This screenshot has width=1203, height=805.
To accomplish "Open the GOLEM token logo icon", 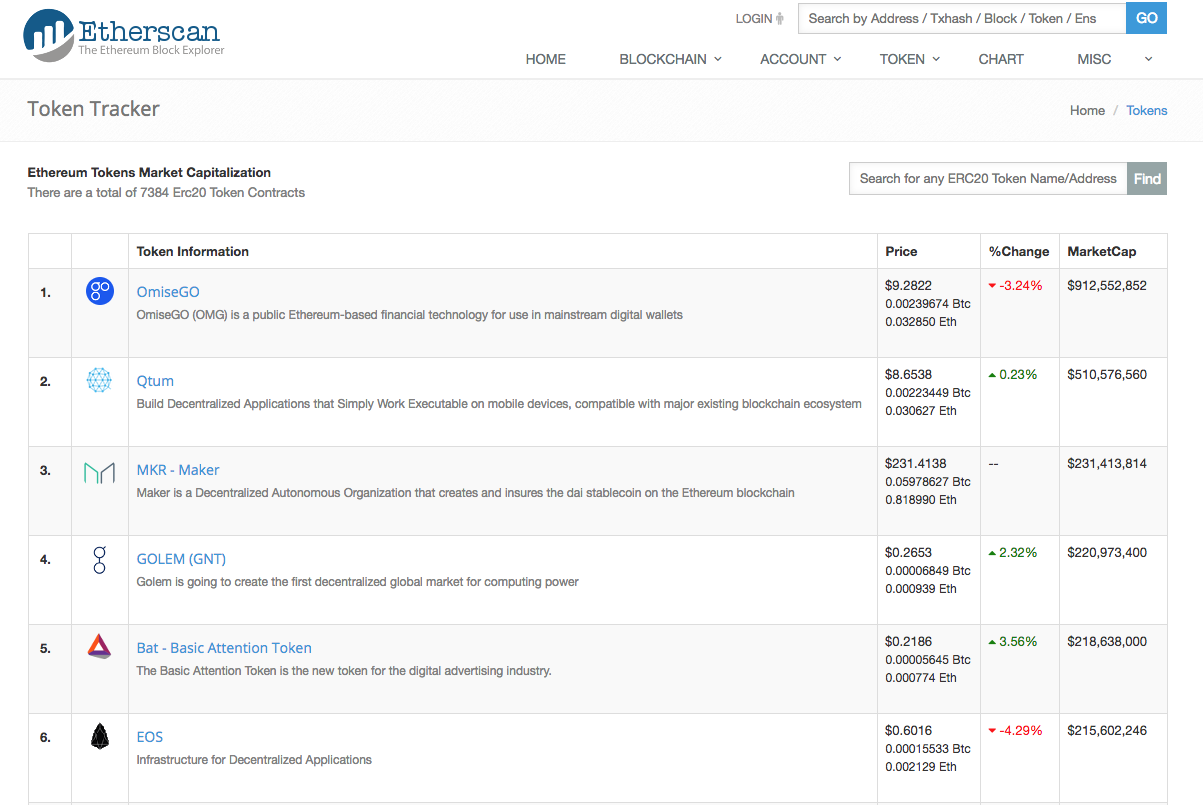I will click(x=100, y=559).
